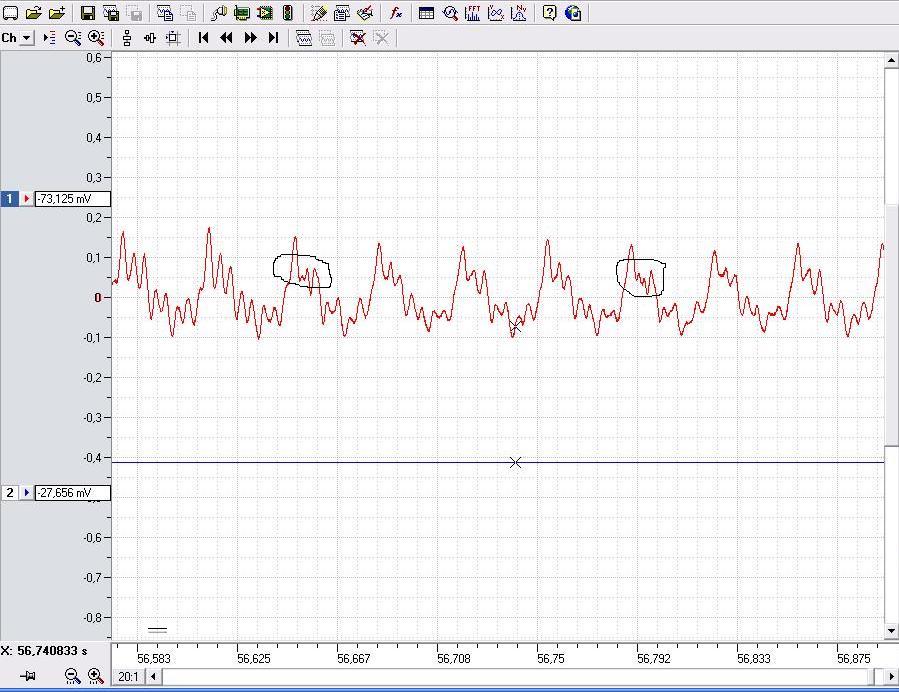Click the fit-to-window scaling icon

pos(173,38)
